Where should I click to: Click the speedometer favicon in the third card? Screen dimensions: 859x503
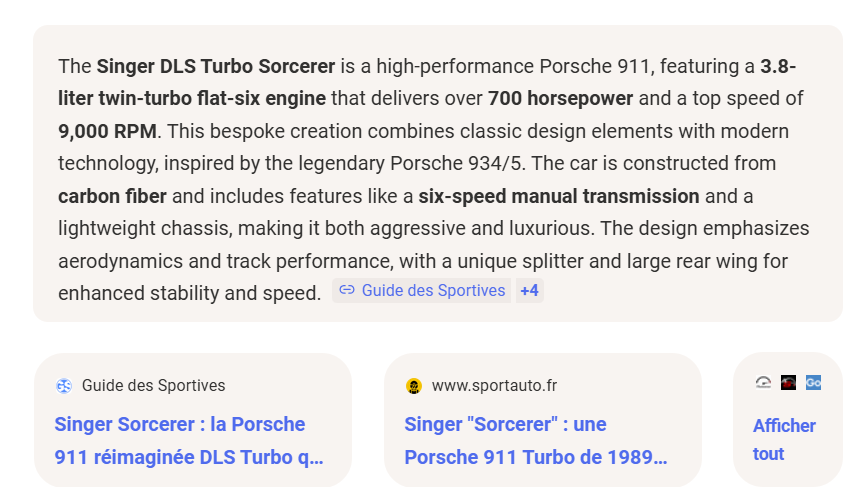[763, 382]
